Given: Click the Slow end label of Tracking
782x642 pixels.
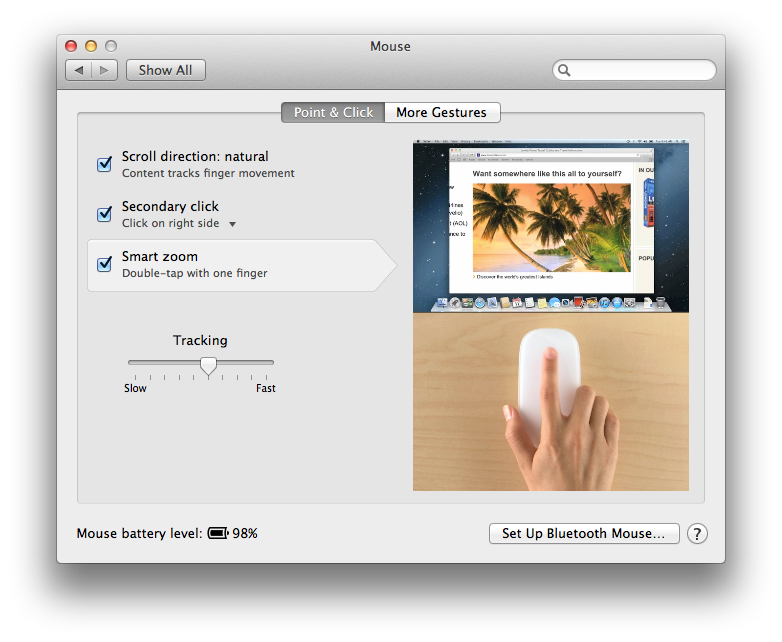Looking at the screenshot, I should [135, 388].
